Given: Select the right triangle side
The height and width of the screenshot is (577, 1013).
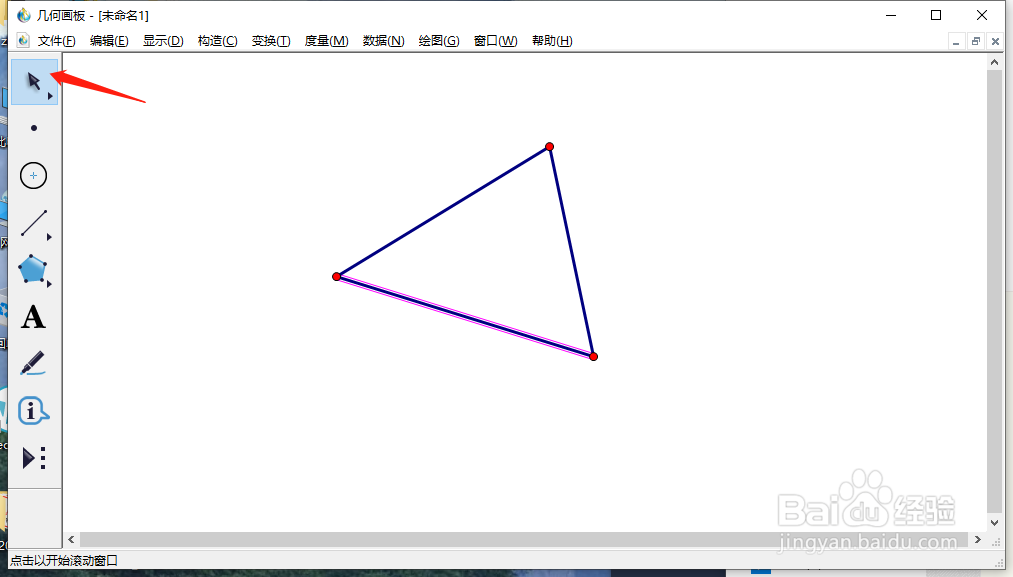Looking at the screenshot, I should tap(571, 251).
